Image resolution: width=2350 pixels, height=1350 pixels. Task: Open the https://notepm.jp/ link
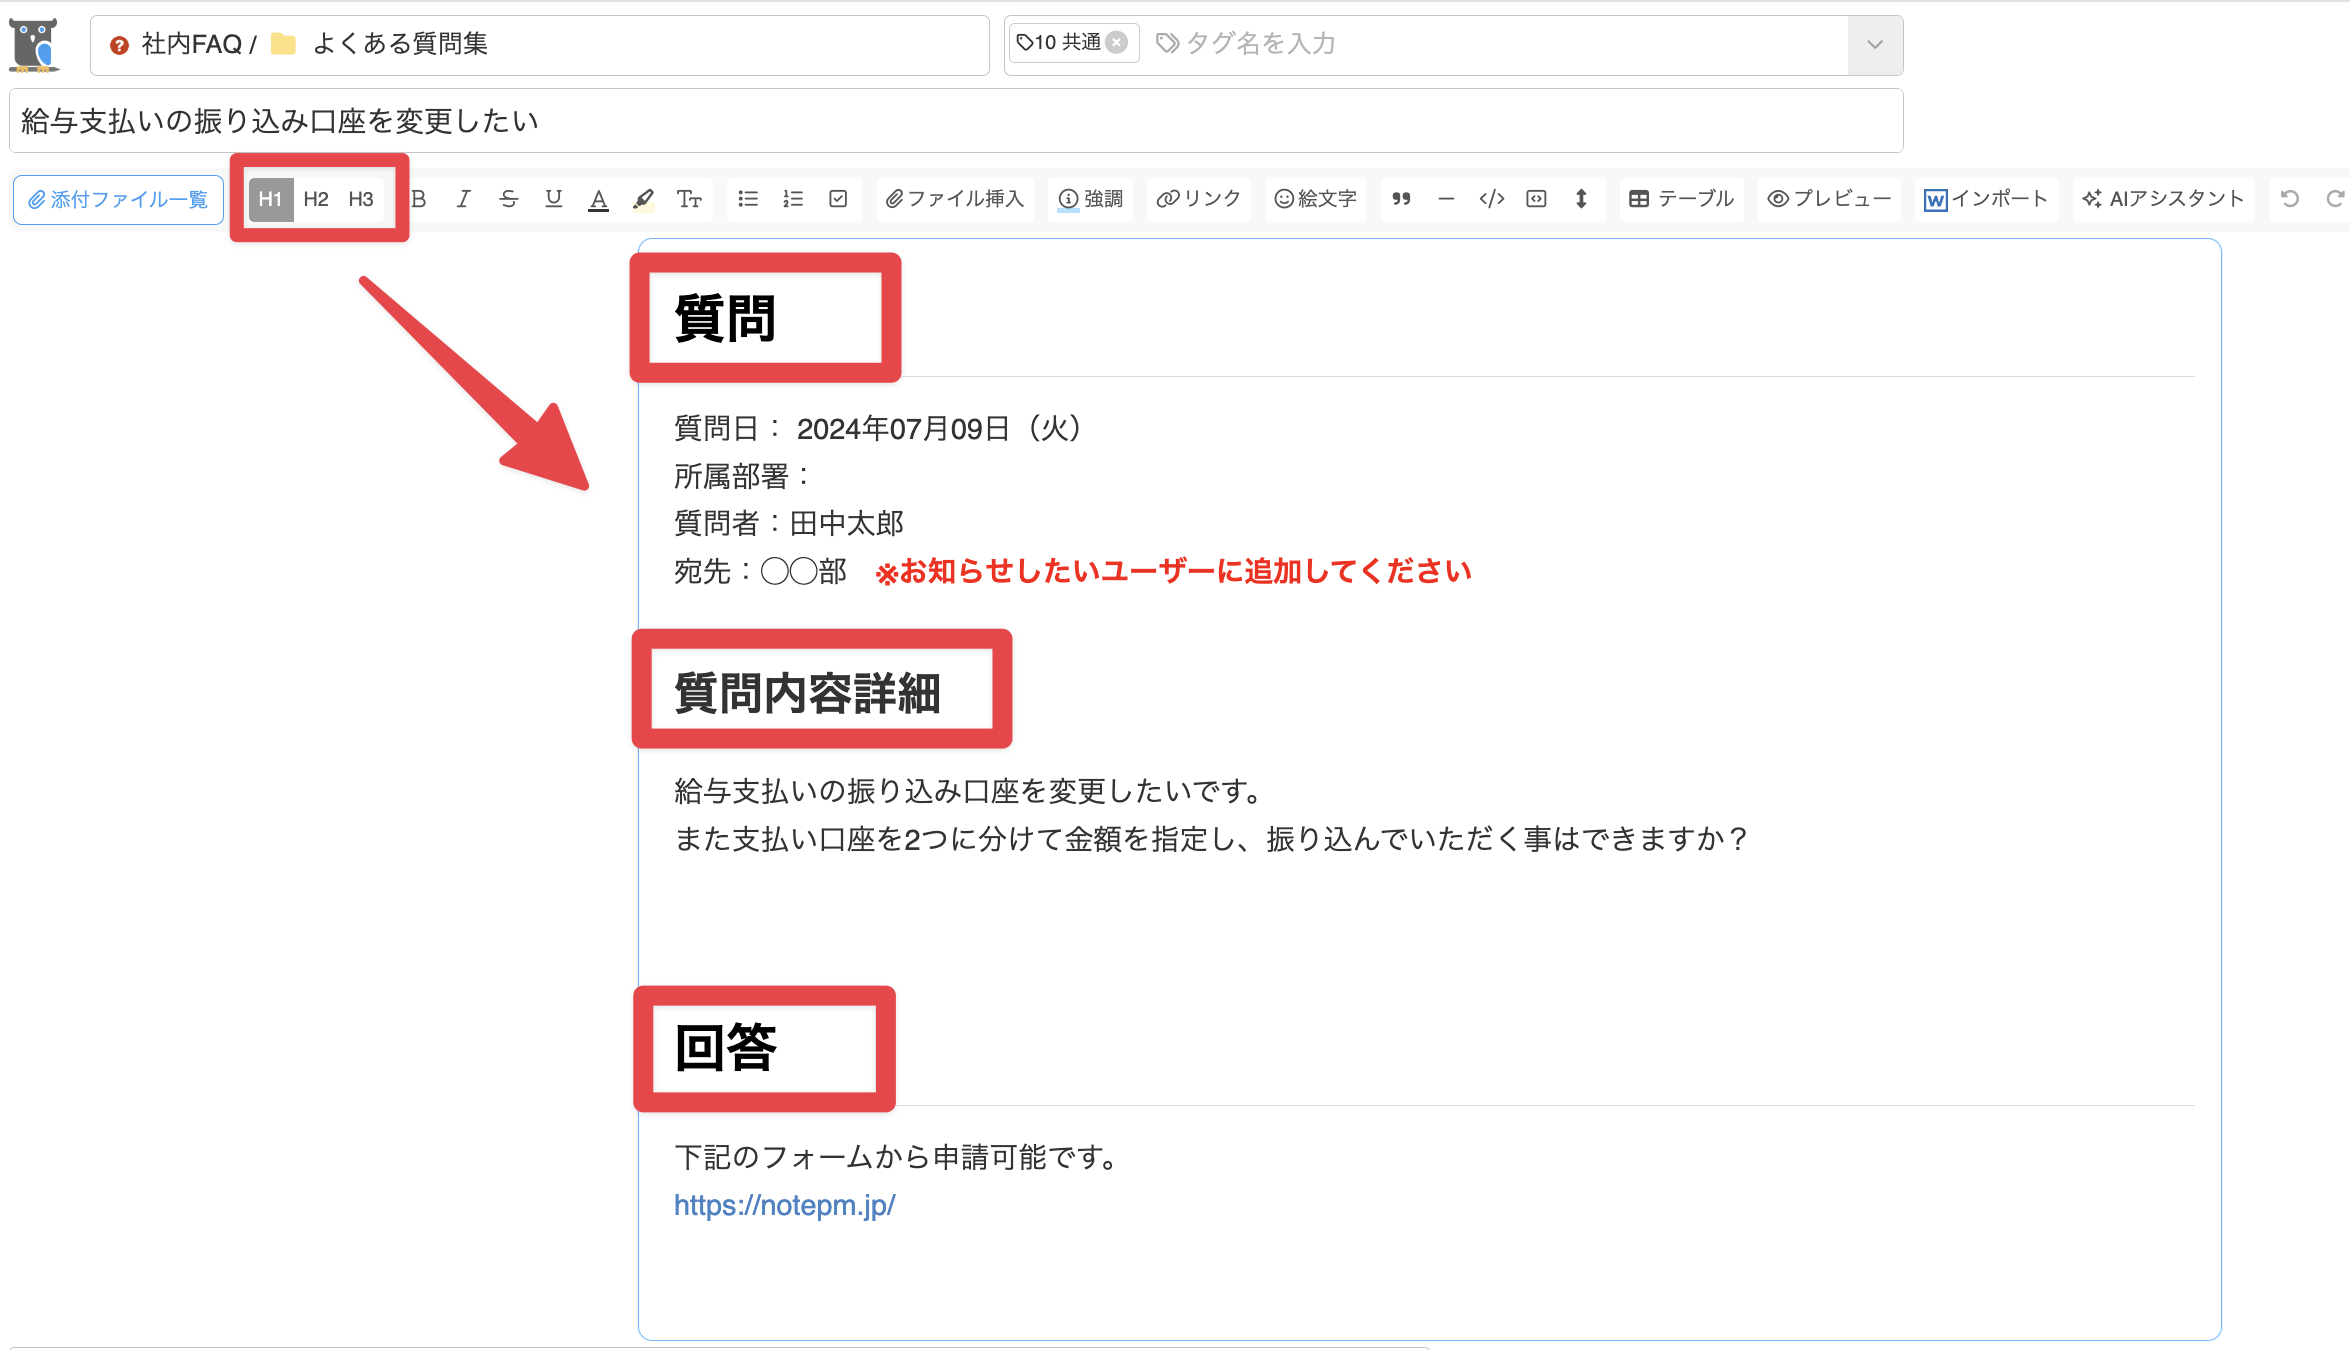click(x=784, y=1205)
